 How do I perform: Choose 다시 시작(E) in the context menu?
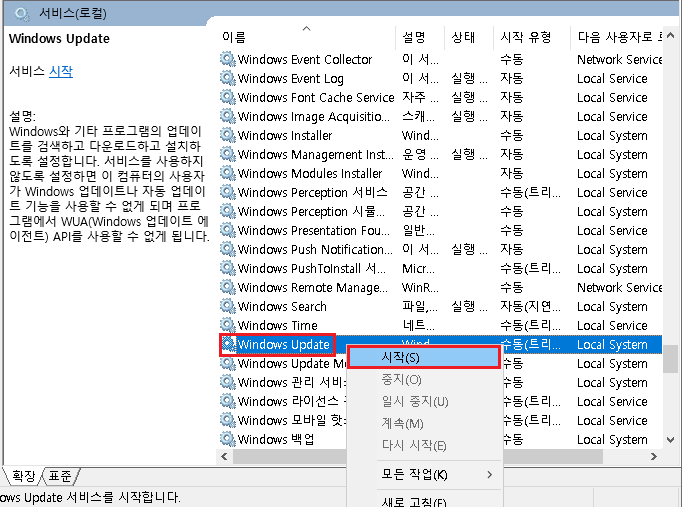tap(424, 445)
